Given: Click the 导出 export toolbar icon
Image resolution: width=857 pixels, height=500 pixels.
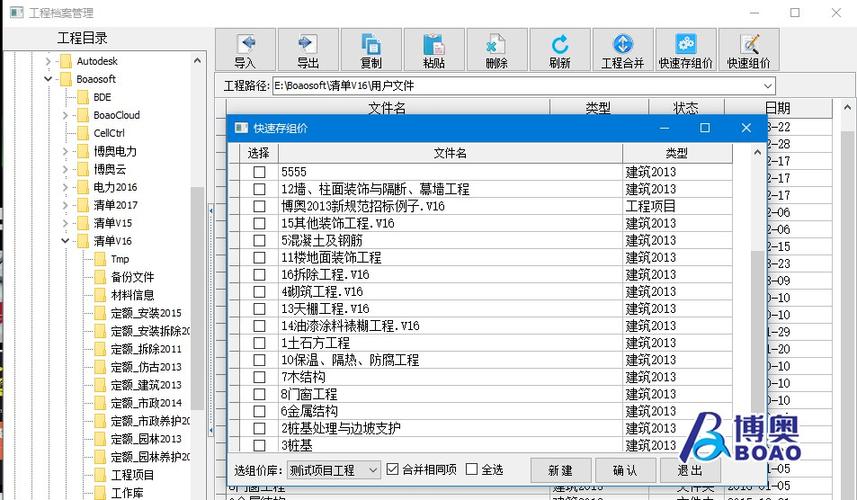Looking at the screenshot, I should 308,50.
